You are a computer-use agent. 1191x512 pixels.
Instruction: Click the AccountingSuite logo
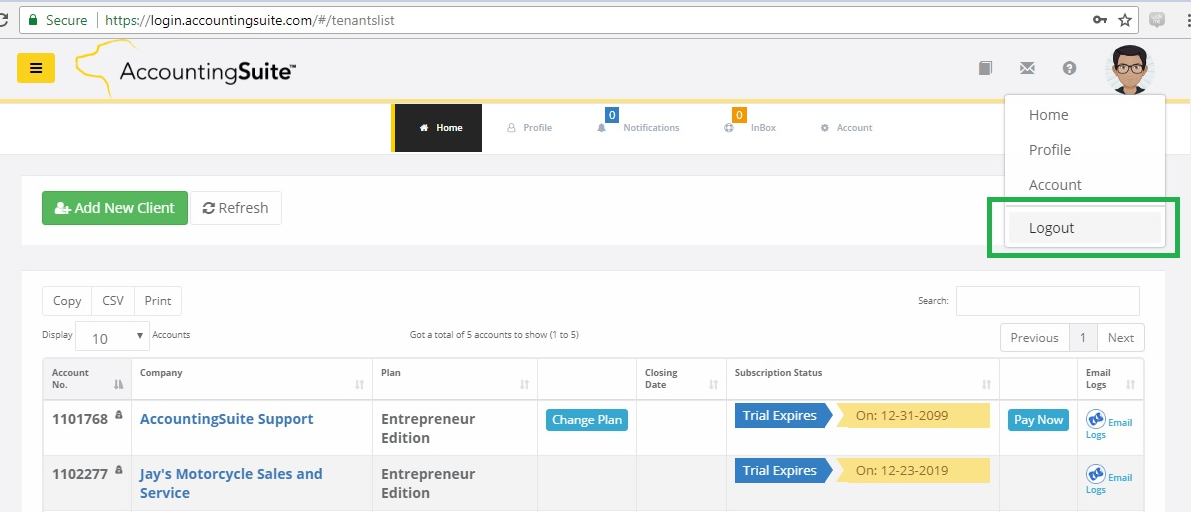[185, 70]
